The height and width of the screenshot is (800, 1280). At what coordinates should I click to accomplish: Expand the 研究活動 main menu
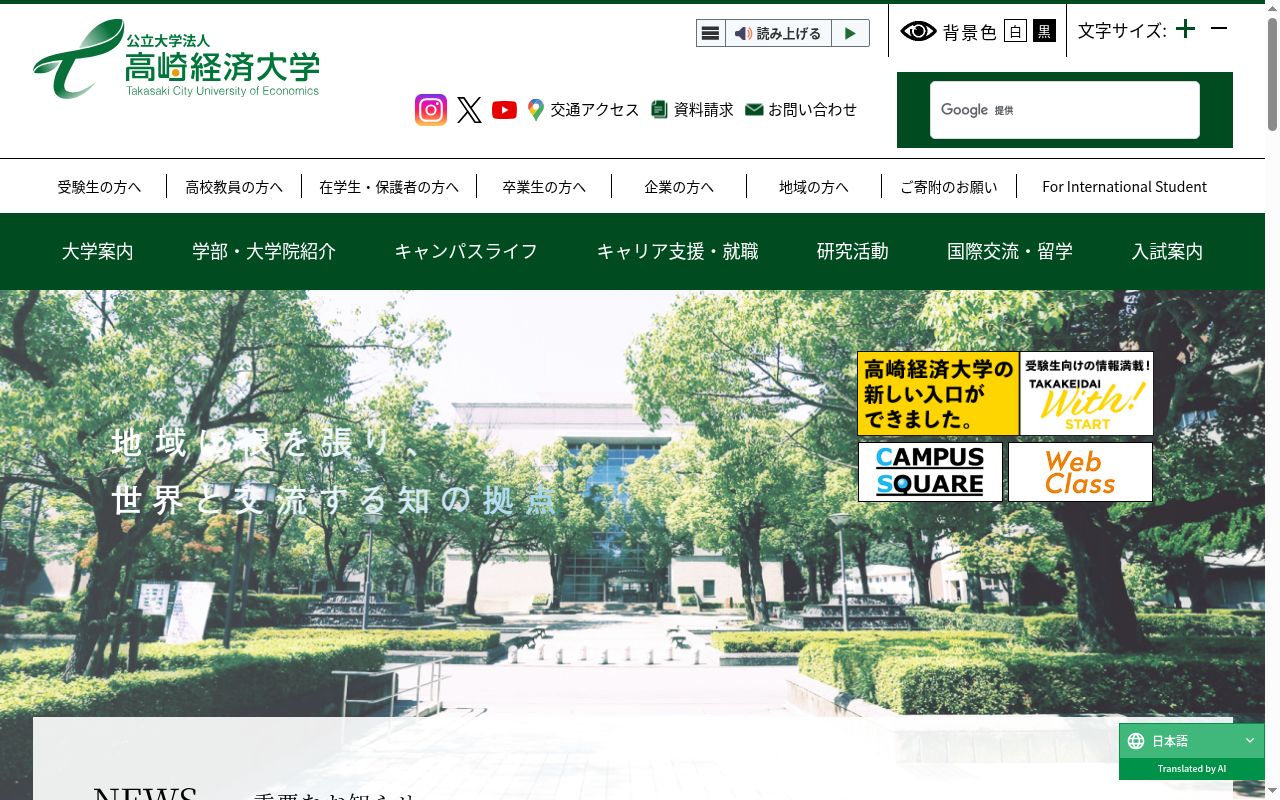pyautogui.click(x=852, y=252)
